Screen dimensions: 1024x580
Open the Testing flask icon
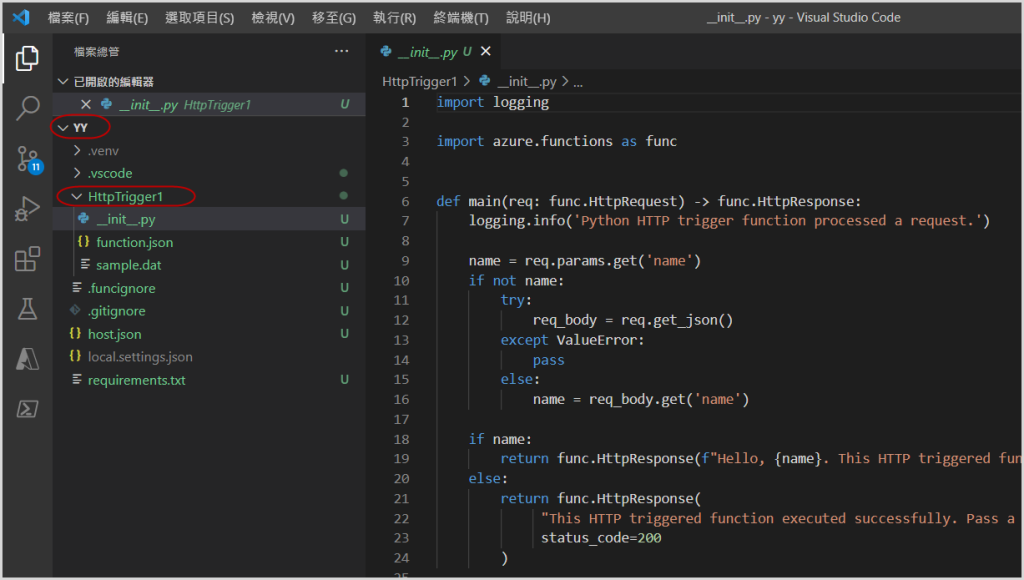27,309
